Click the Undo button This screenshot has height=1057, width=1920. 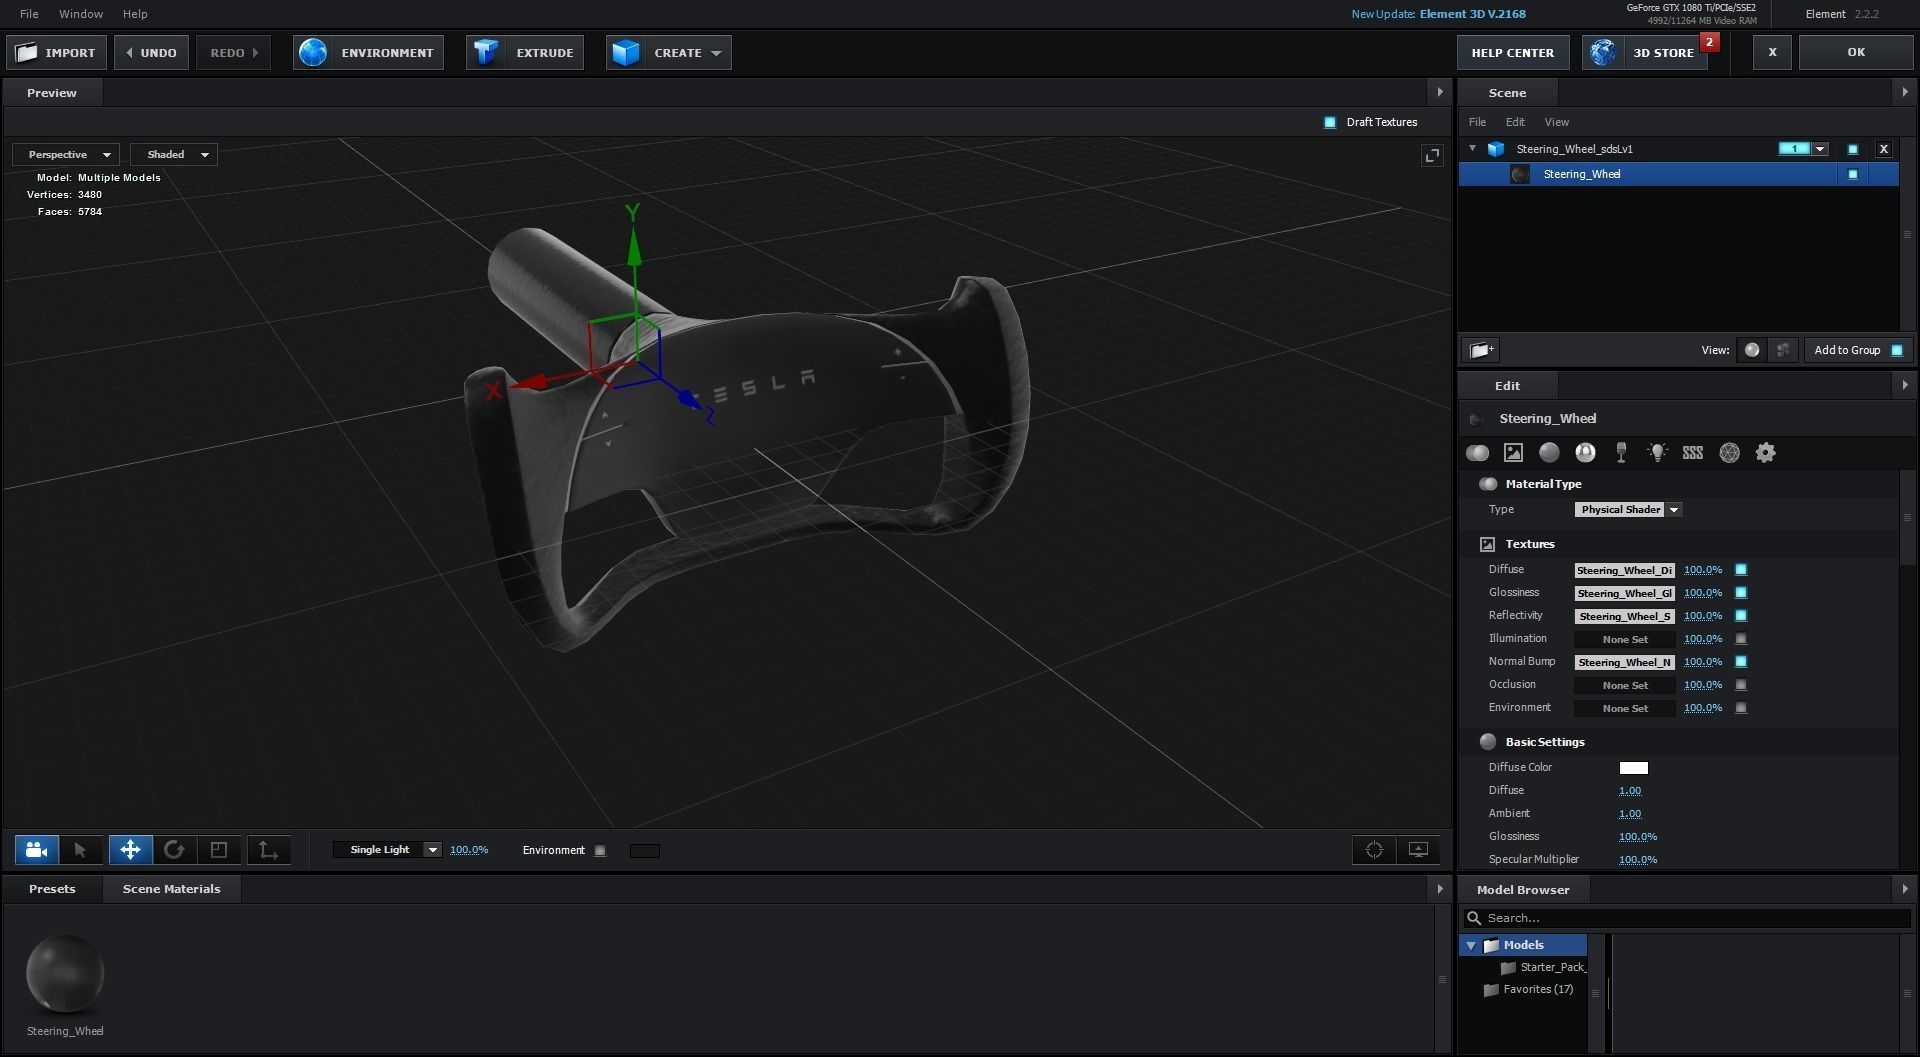click(x=152, y=53)
